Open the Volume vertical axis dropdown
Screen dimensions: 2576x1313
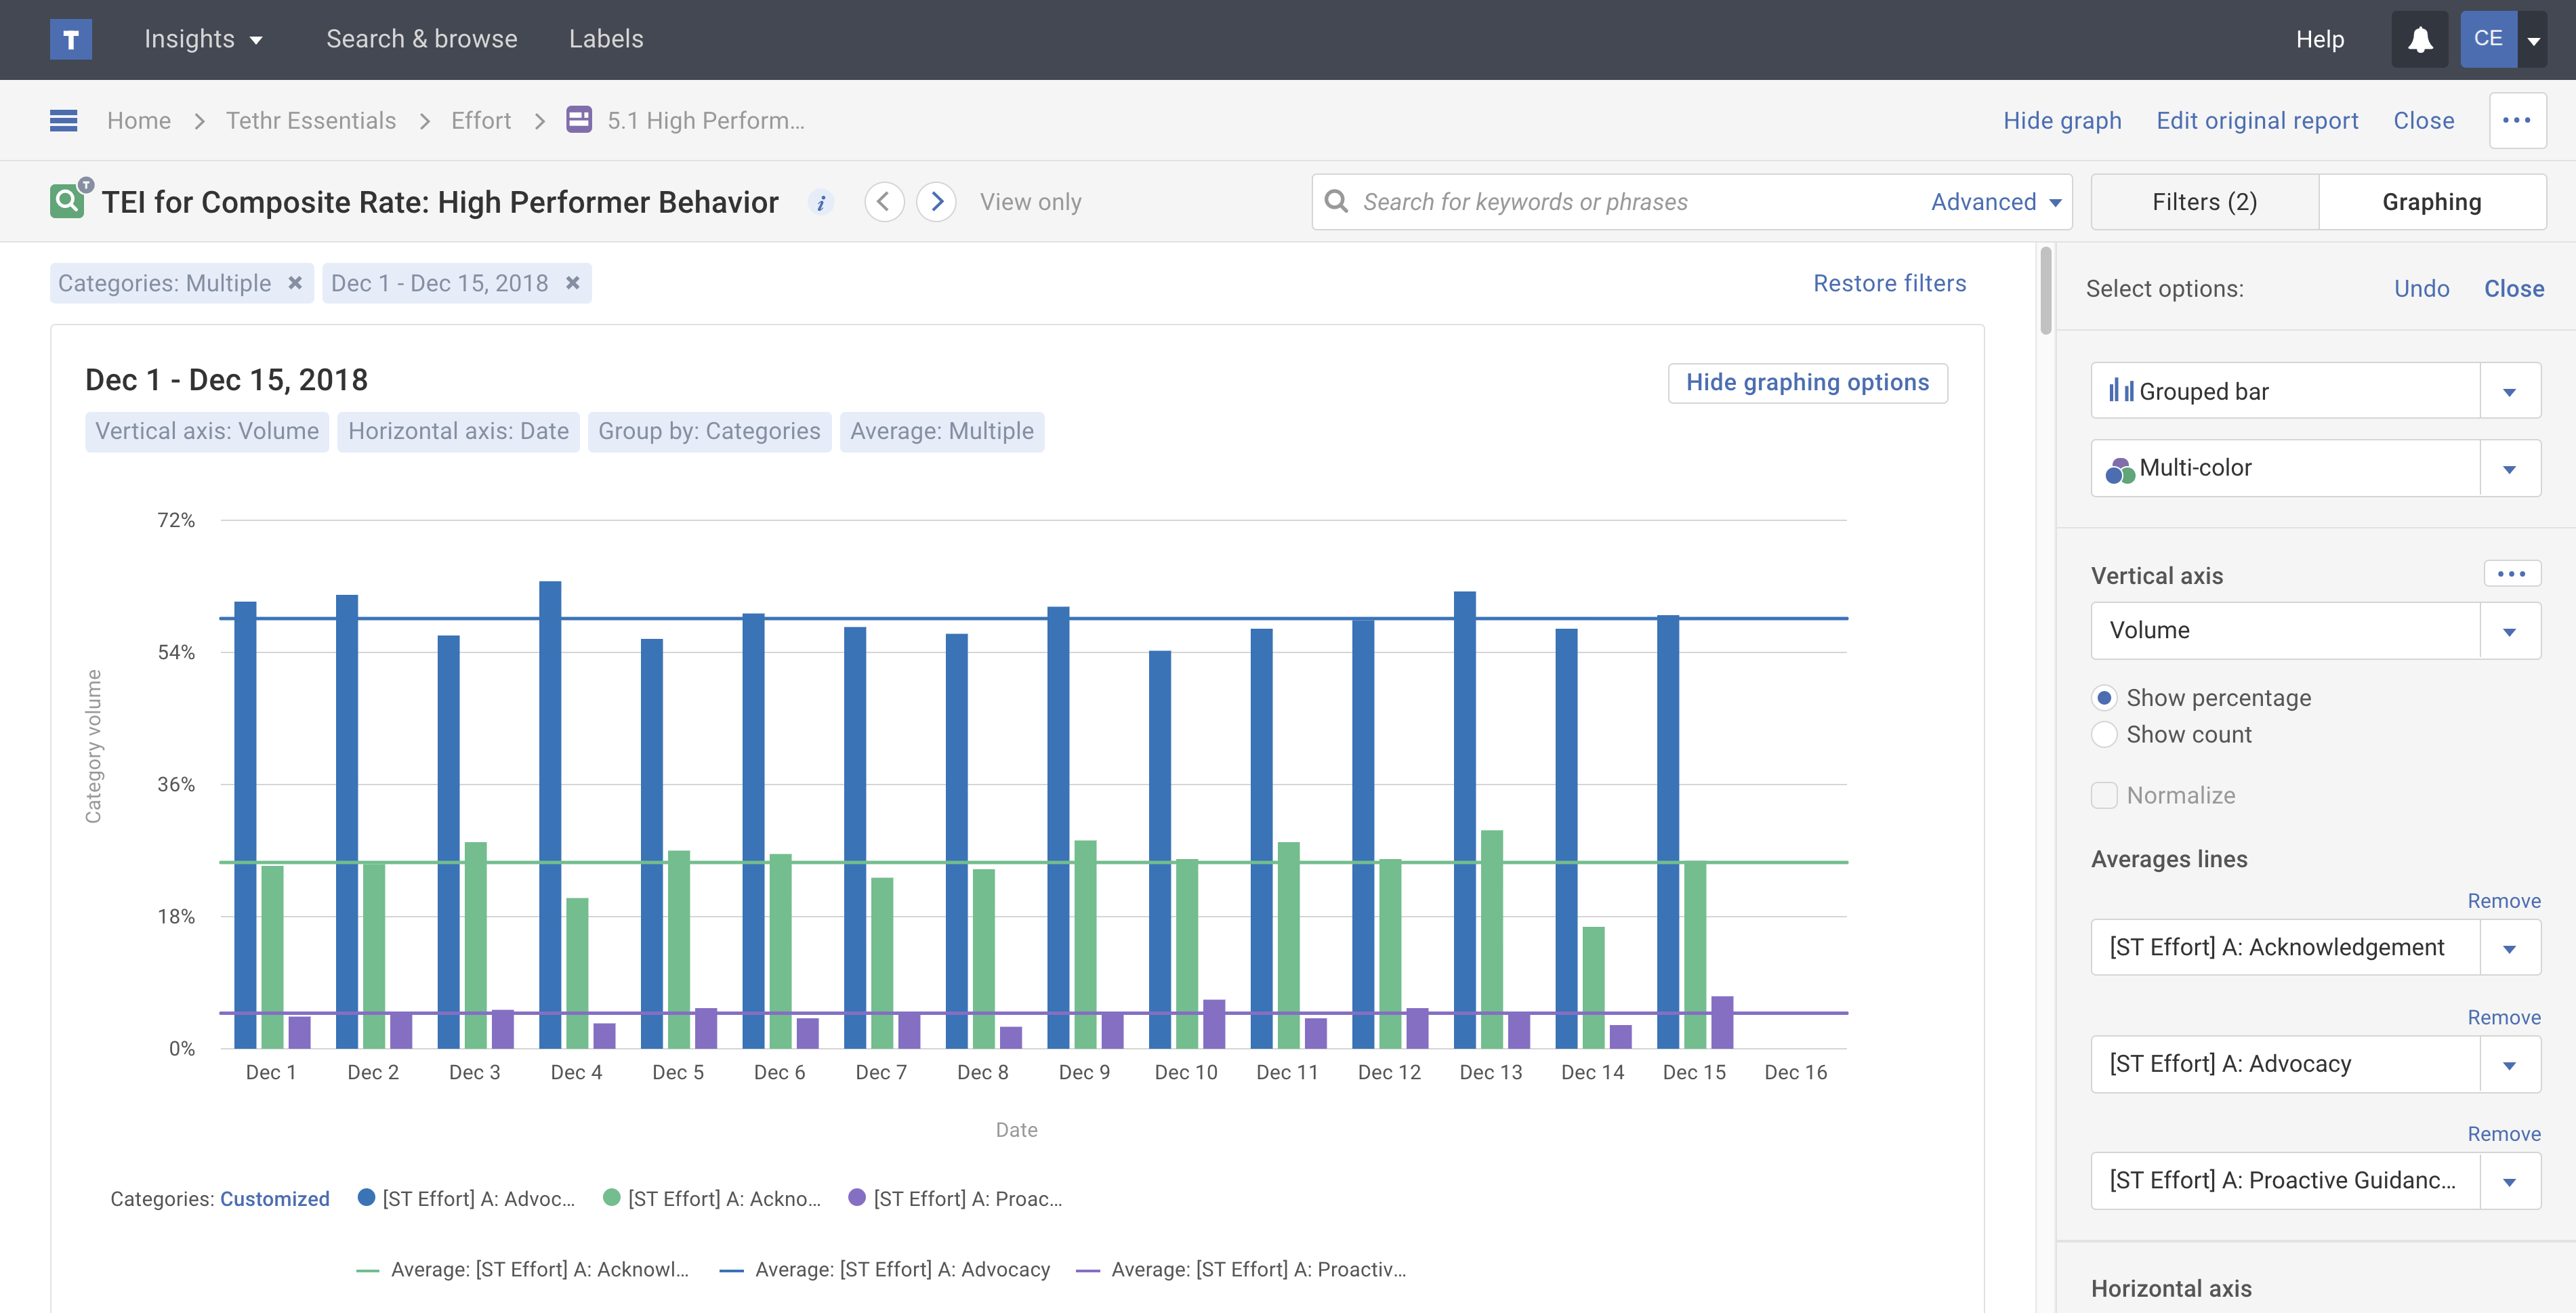(x=2509, y=631)
